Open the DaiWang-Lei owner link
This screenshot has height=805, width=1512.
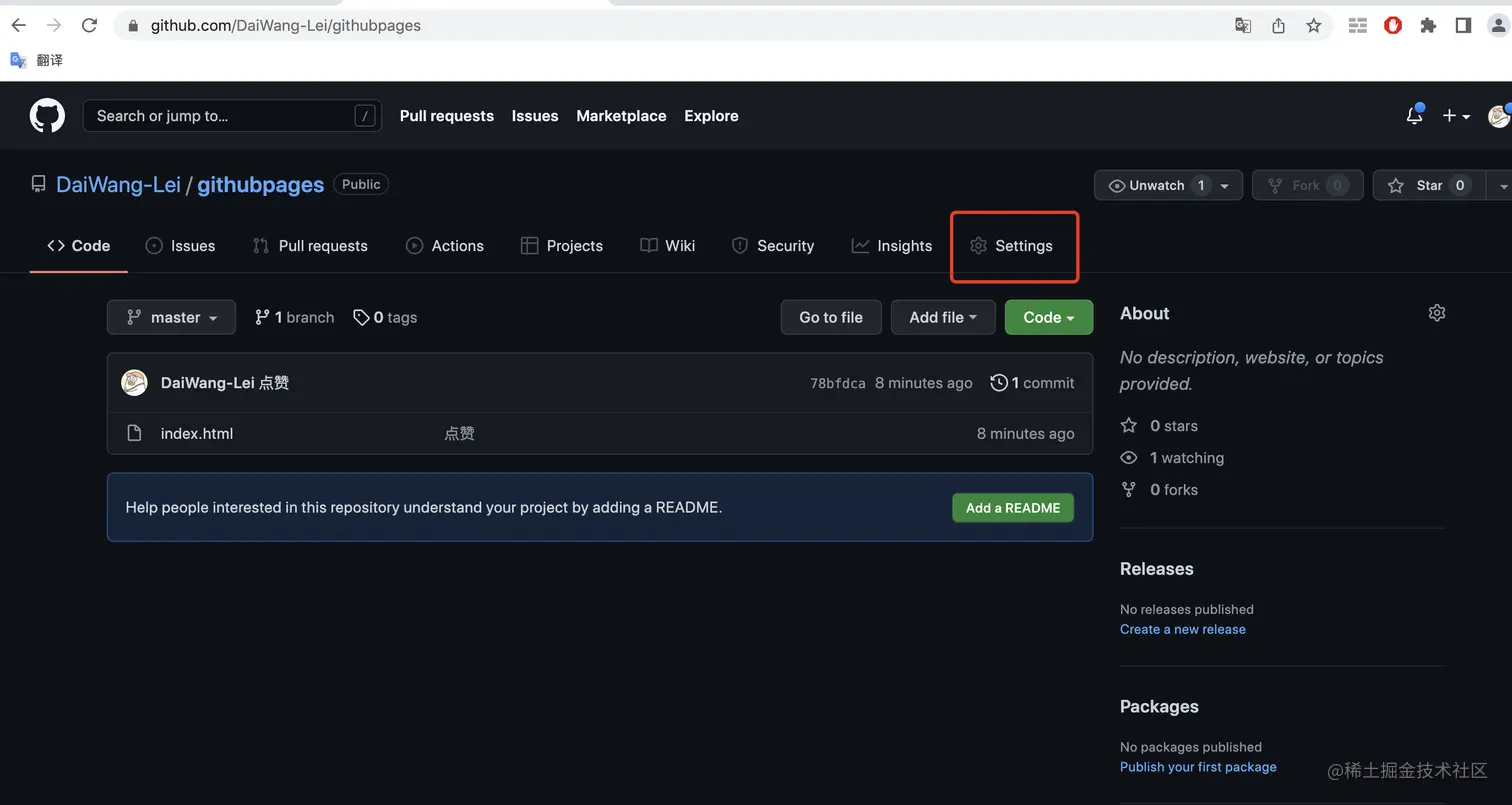pos(118,185)
